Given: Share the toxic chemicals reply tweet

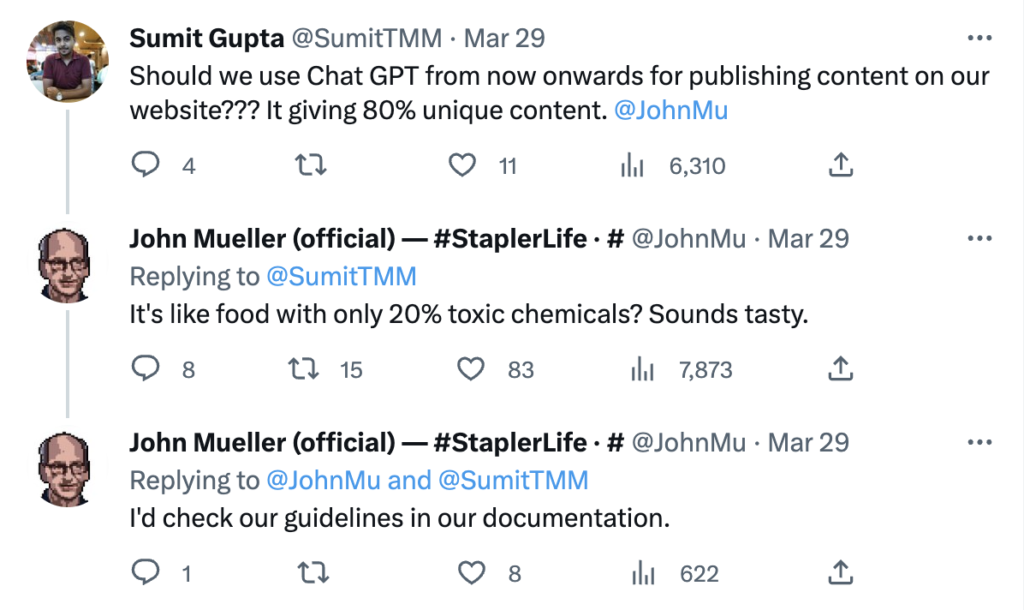Looking at the screenshot, I should (x=840, y=368).
